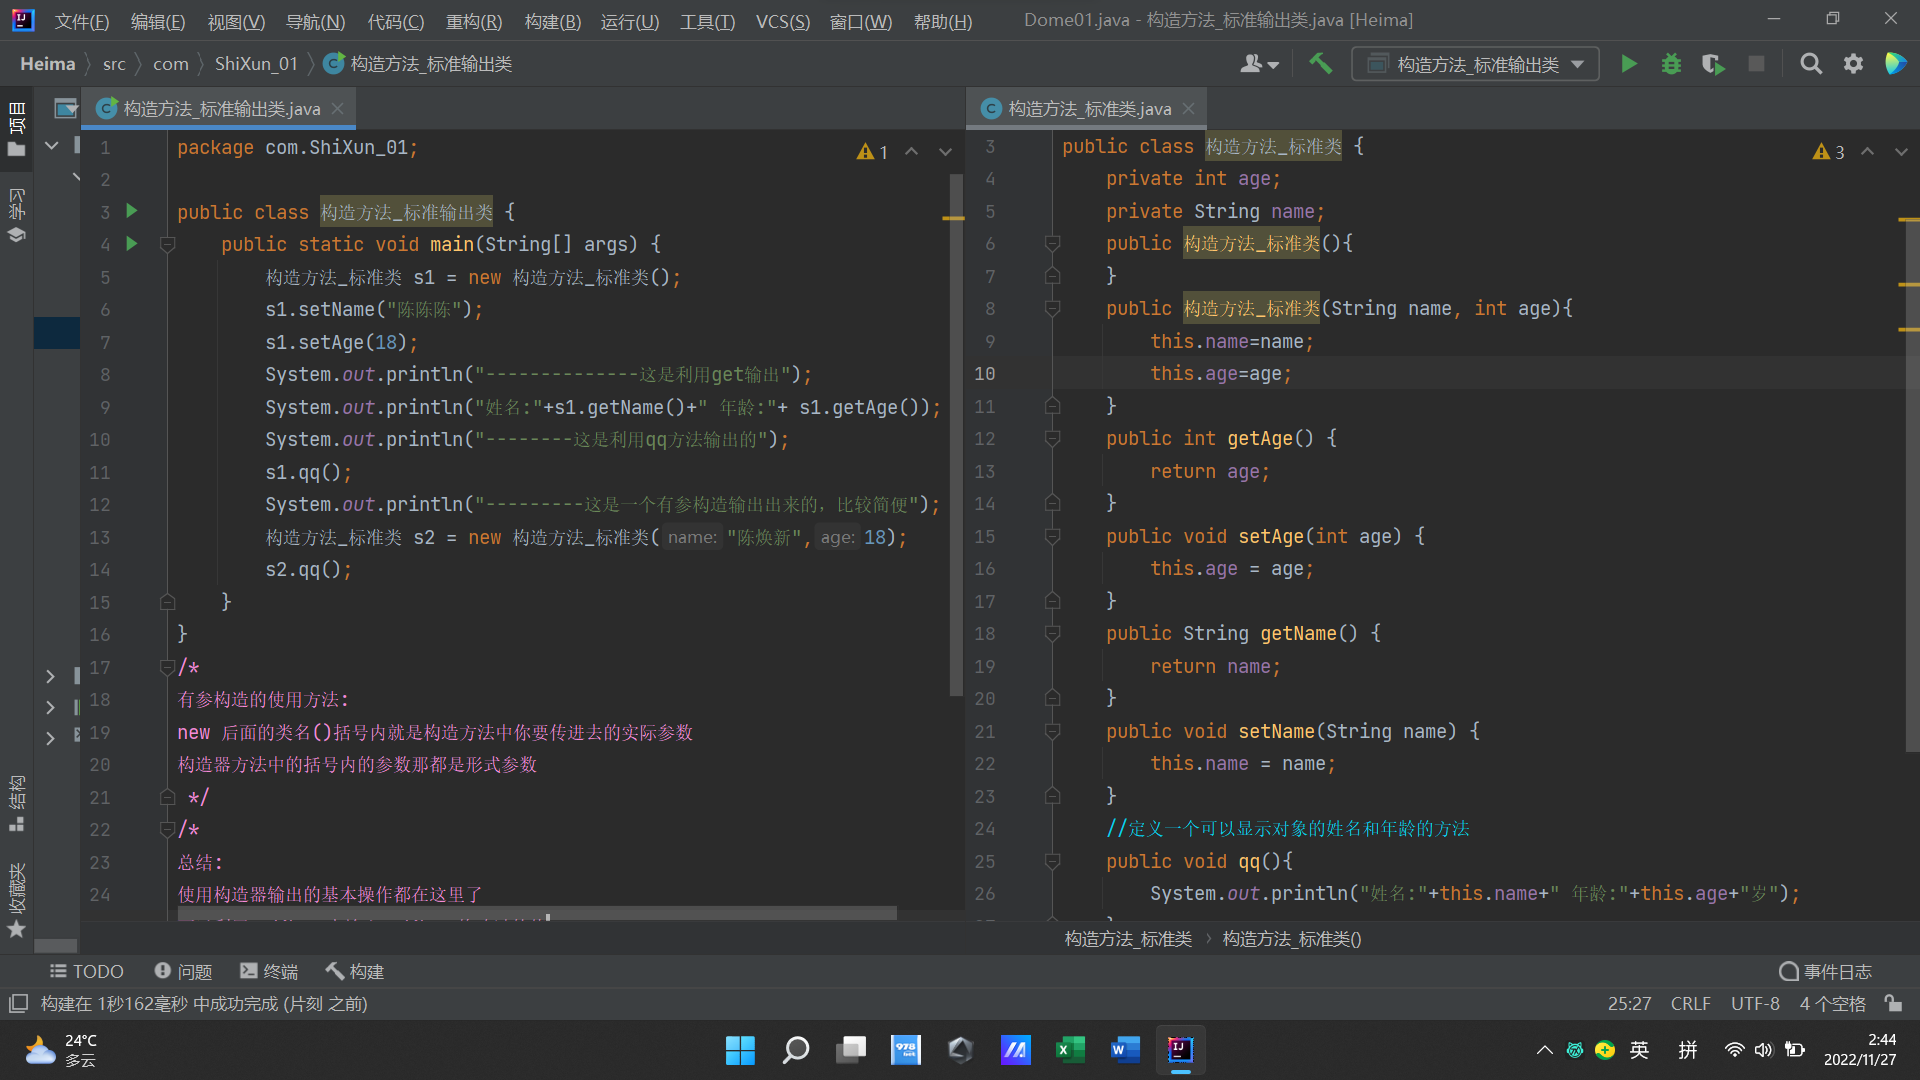
Task: Click the Build project hammer icon
Action: (1320, 64)
